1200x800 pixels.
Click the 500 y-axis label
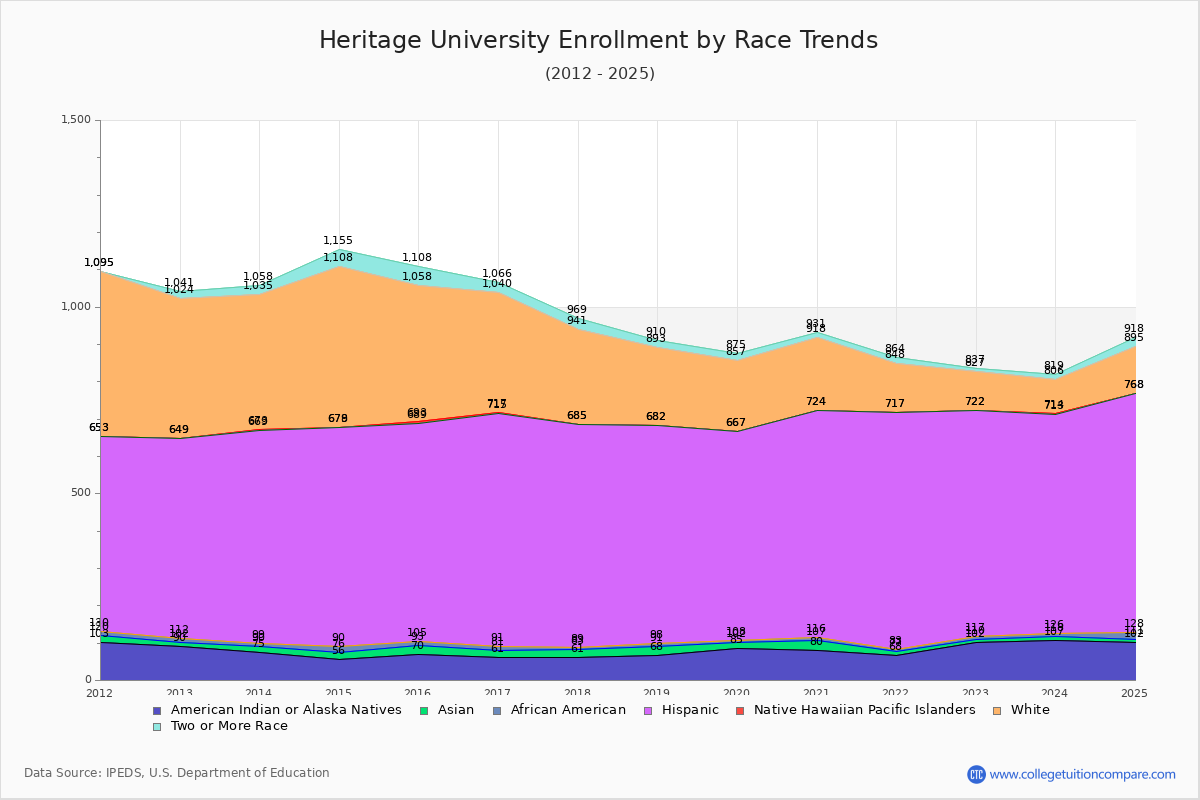coord(81,493)
